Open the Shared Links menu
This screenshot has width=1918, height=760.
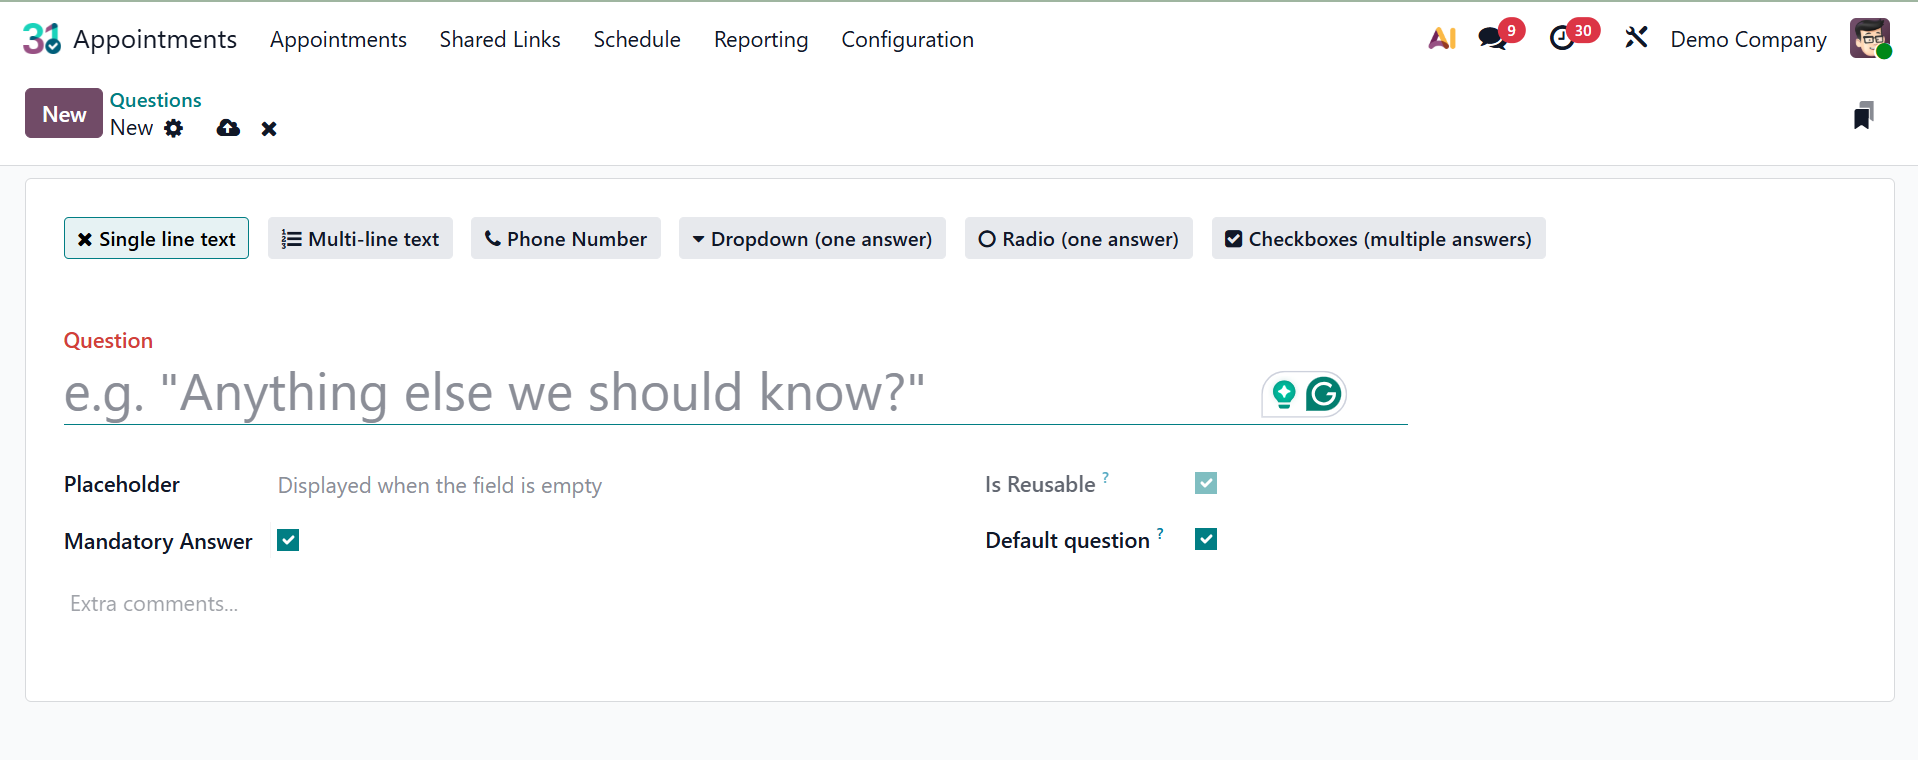(500, 39)
